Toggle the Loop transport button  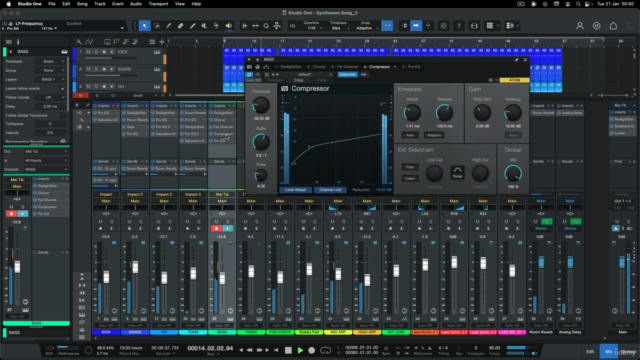pyautogui.click(x=325, y=350)
